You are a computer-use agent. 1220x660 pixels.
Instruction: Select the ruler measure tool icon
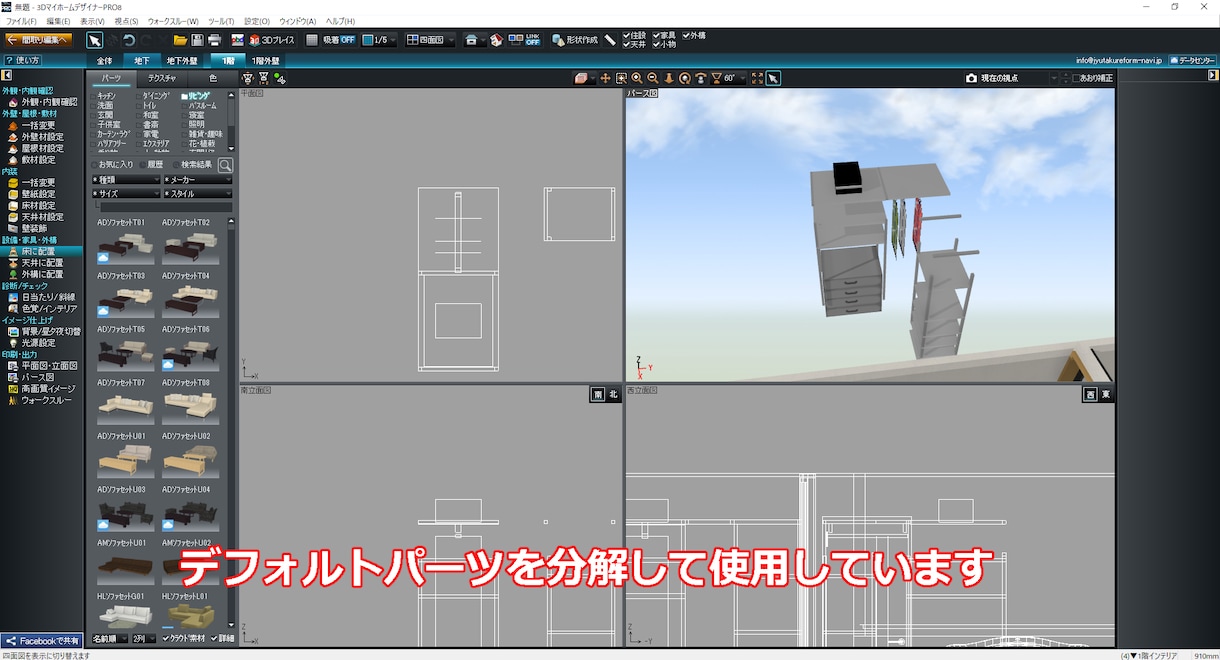click(x=610, y=40)
